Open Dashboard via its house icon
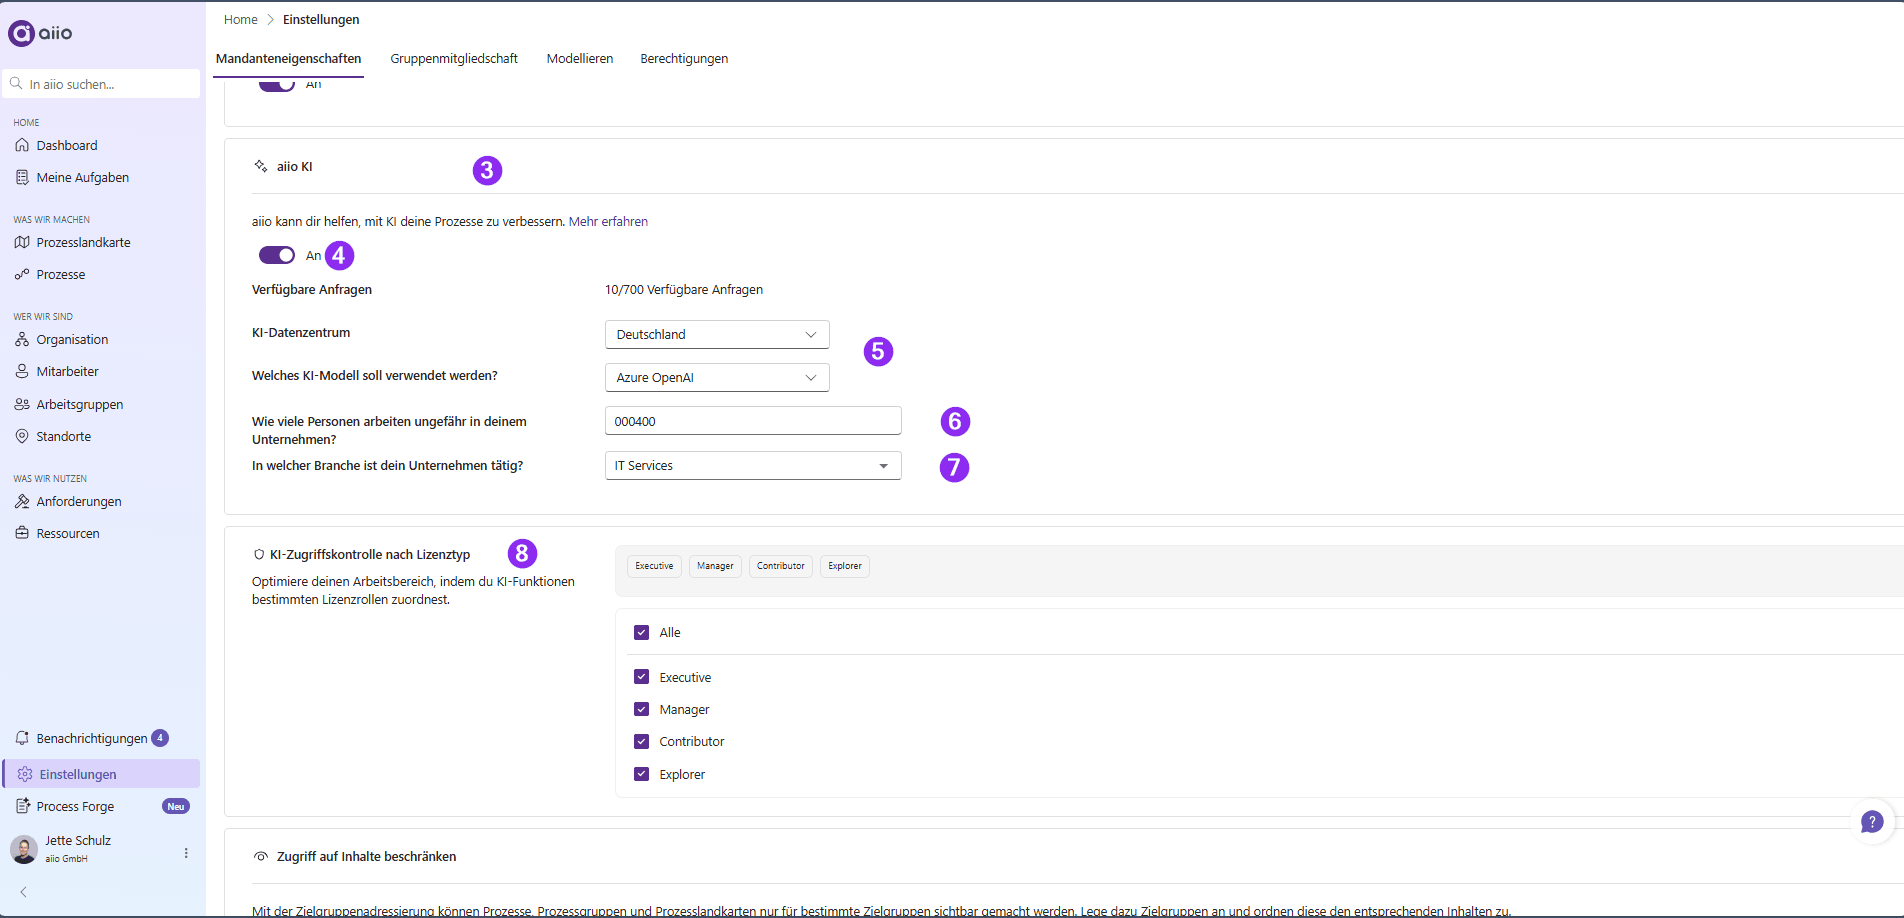This screenshot has height=918, width=1904. click(x=22, y=145)
